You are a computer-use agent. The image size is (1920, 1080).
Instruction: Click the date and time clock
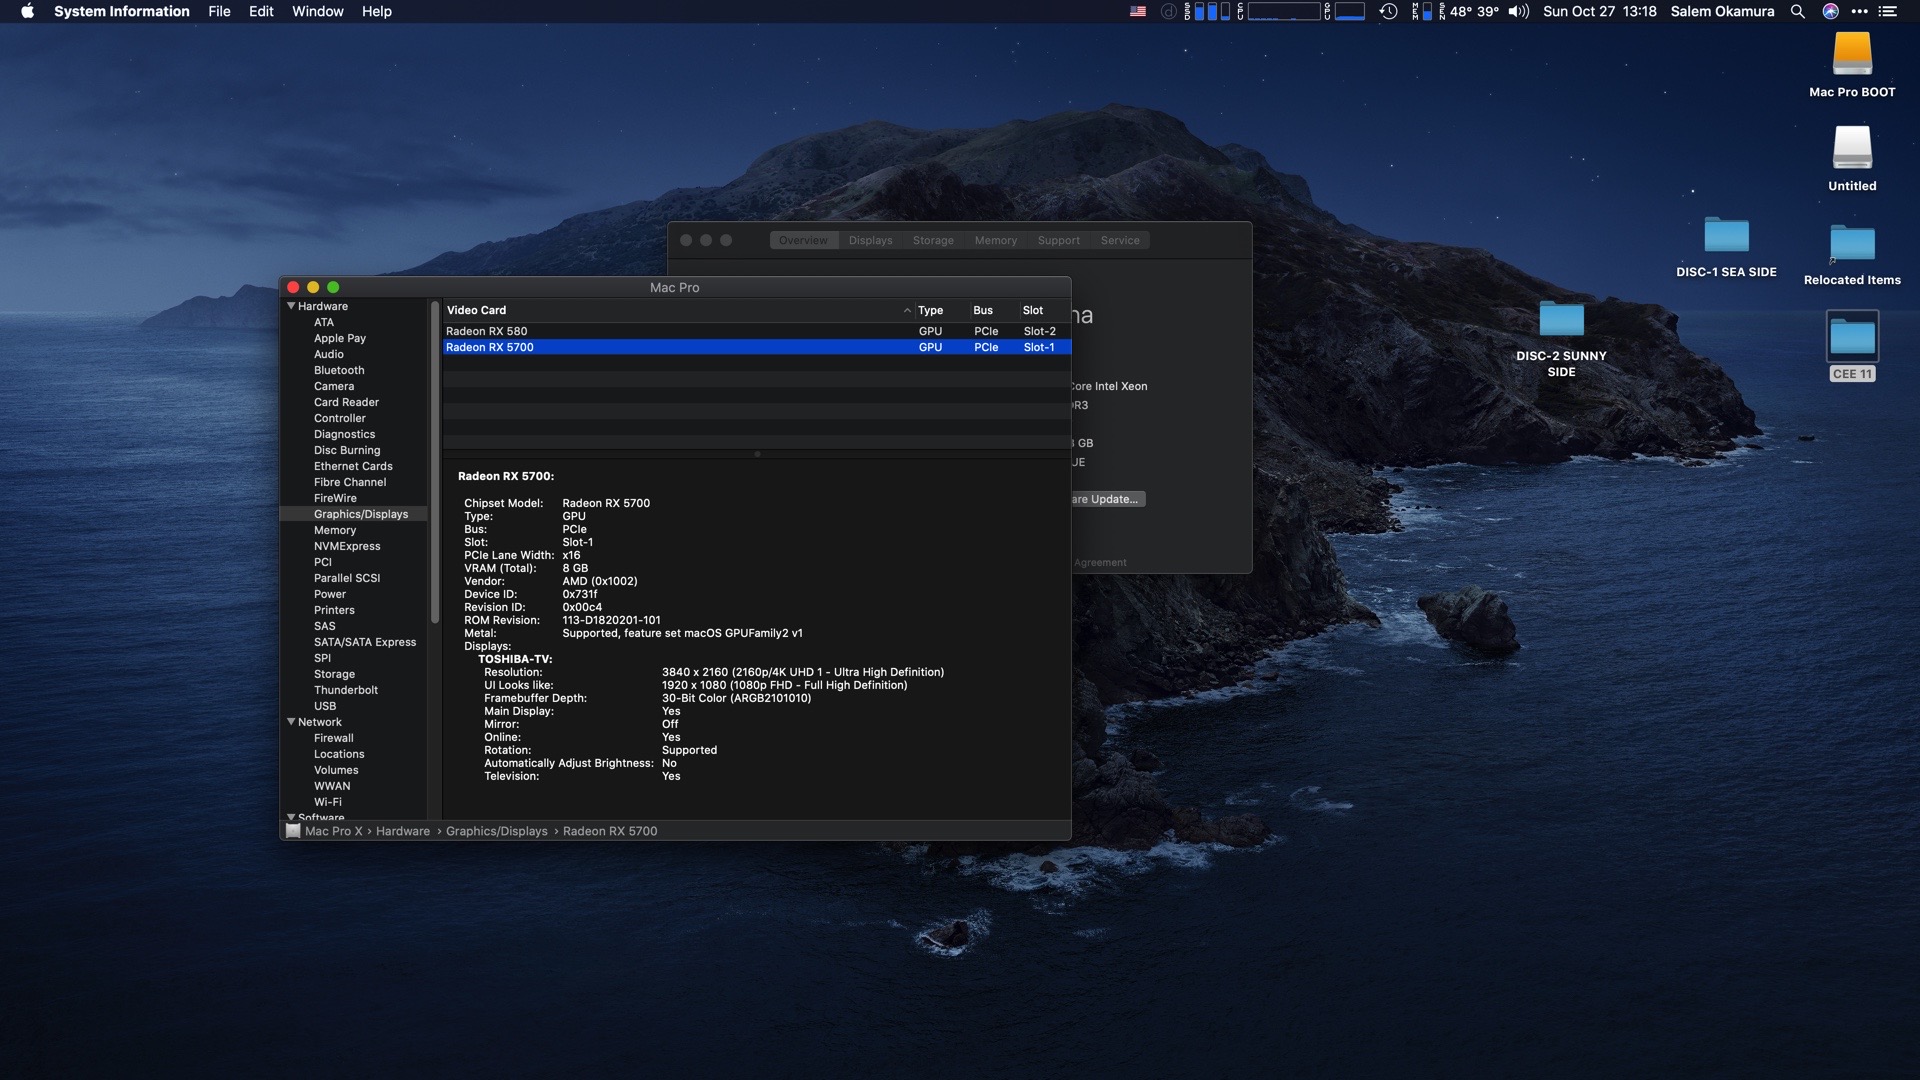[x=1599, y=11]
